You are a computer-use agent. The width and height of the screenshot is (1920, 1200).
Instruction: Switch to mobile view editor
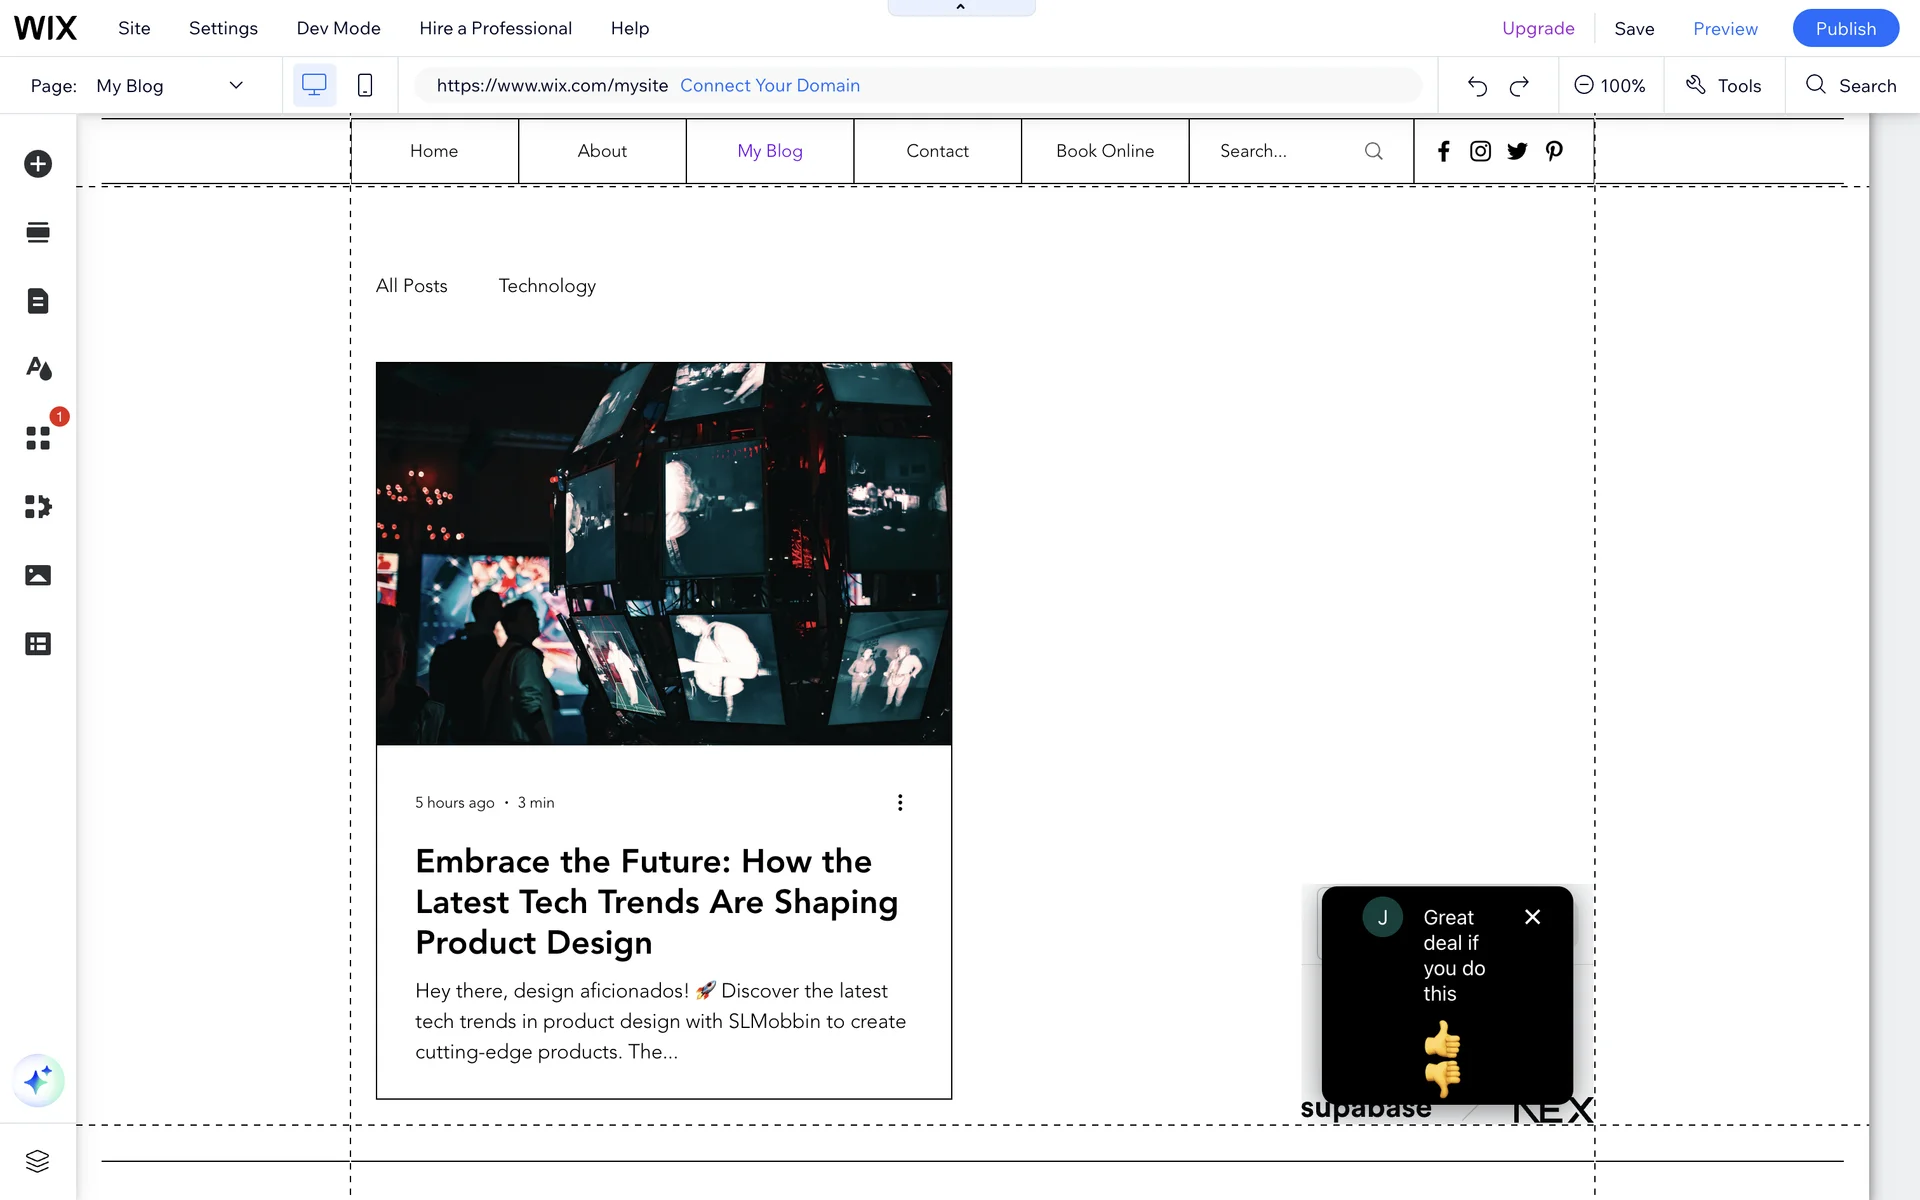(365, 86)
